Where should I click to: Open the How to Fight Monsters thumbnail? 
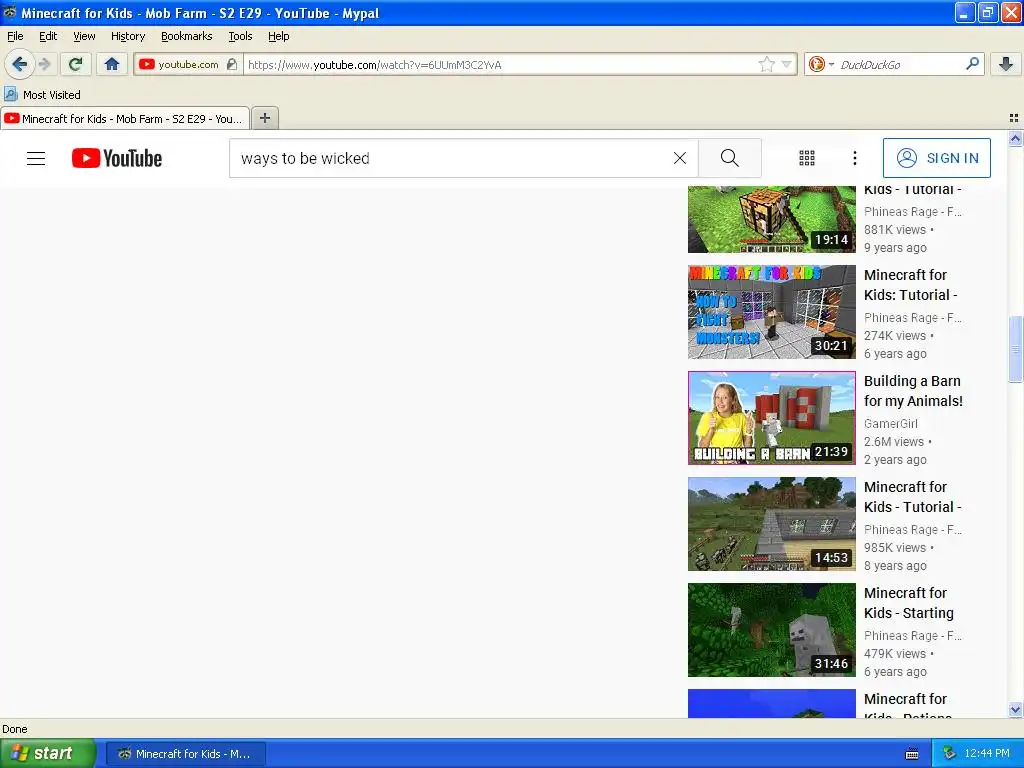click(x=771, y=312)
